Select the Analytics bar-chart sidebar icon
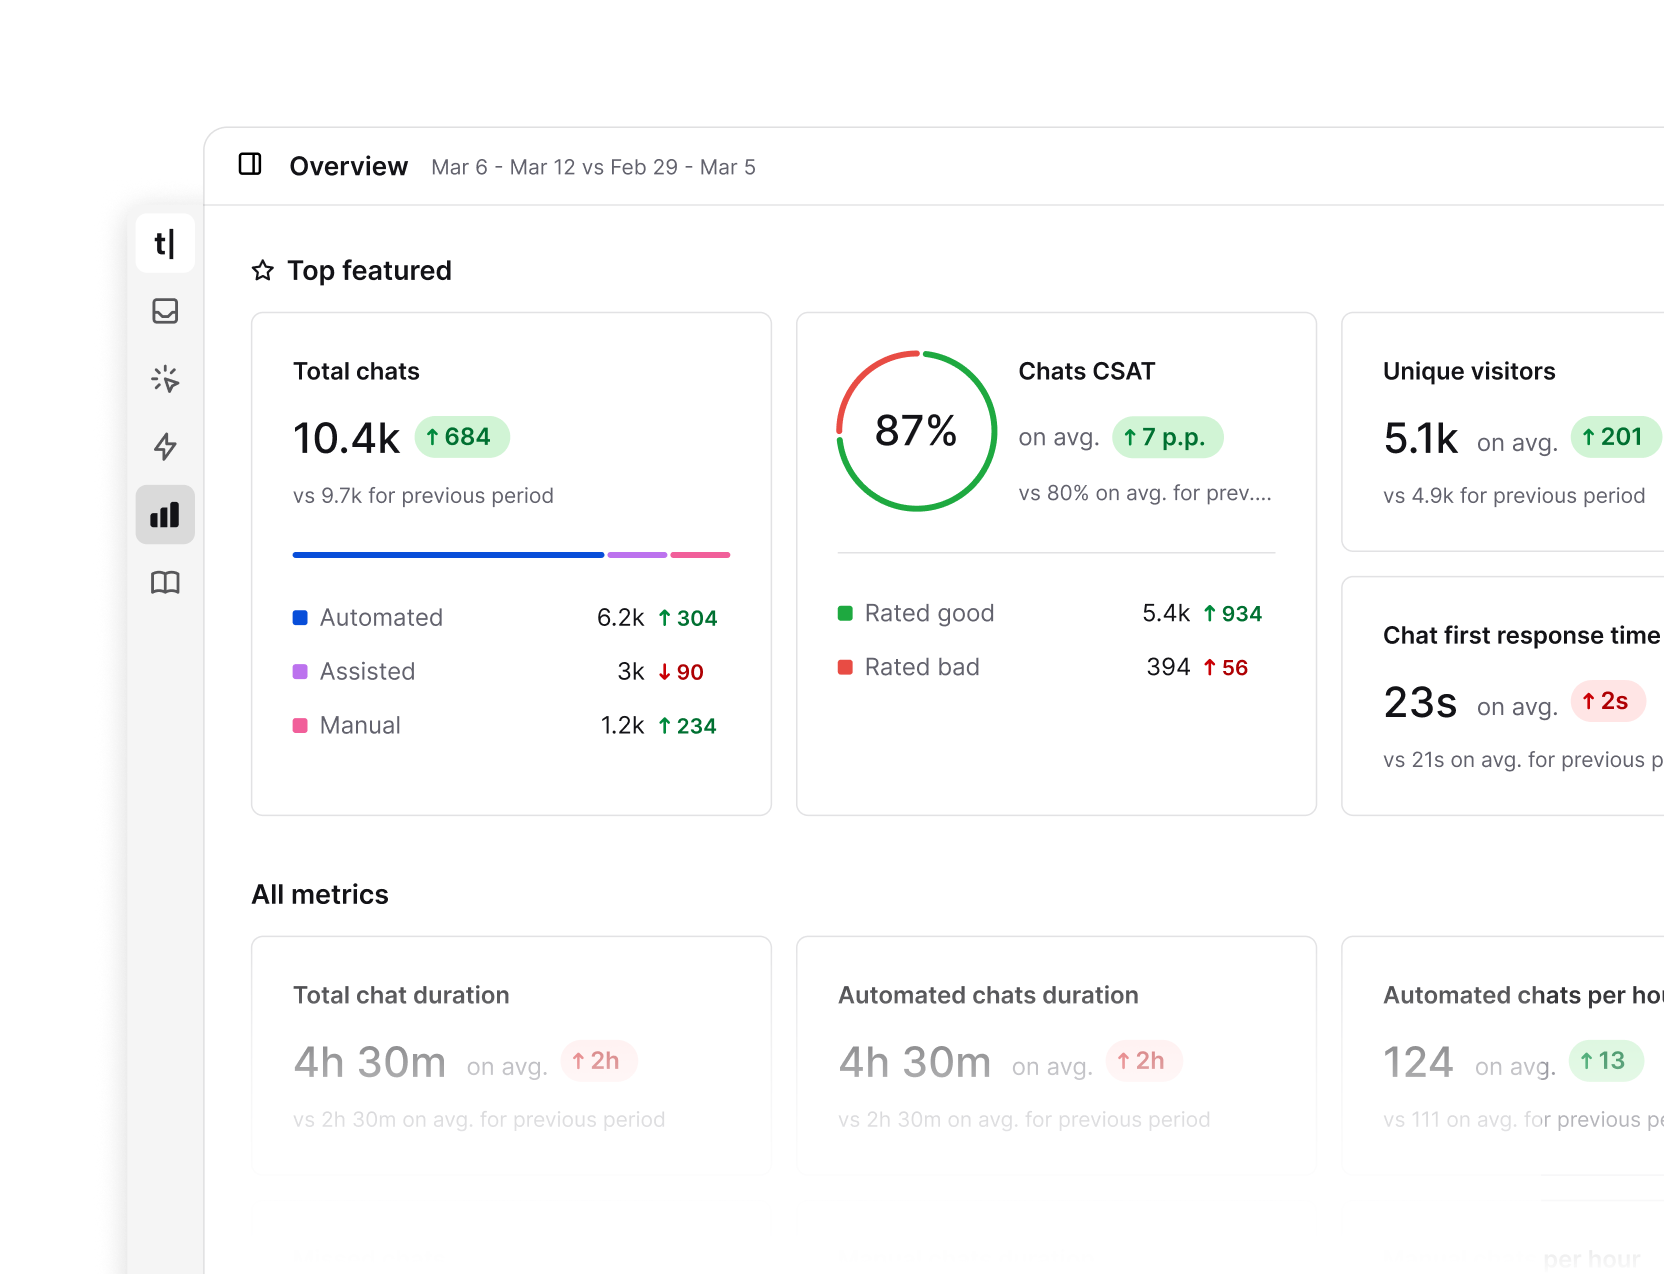The height and width of the screenshot is (1274, 1664). point(165,513)
